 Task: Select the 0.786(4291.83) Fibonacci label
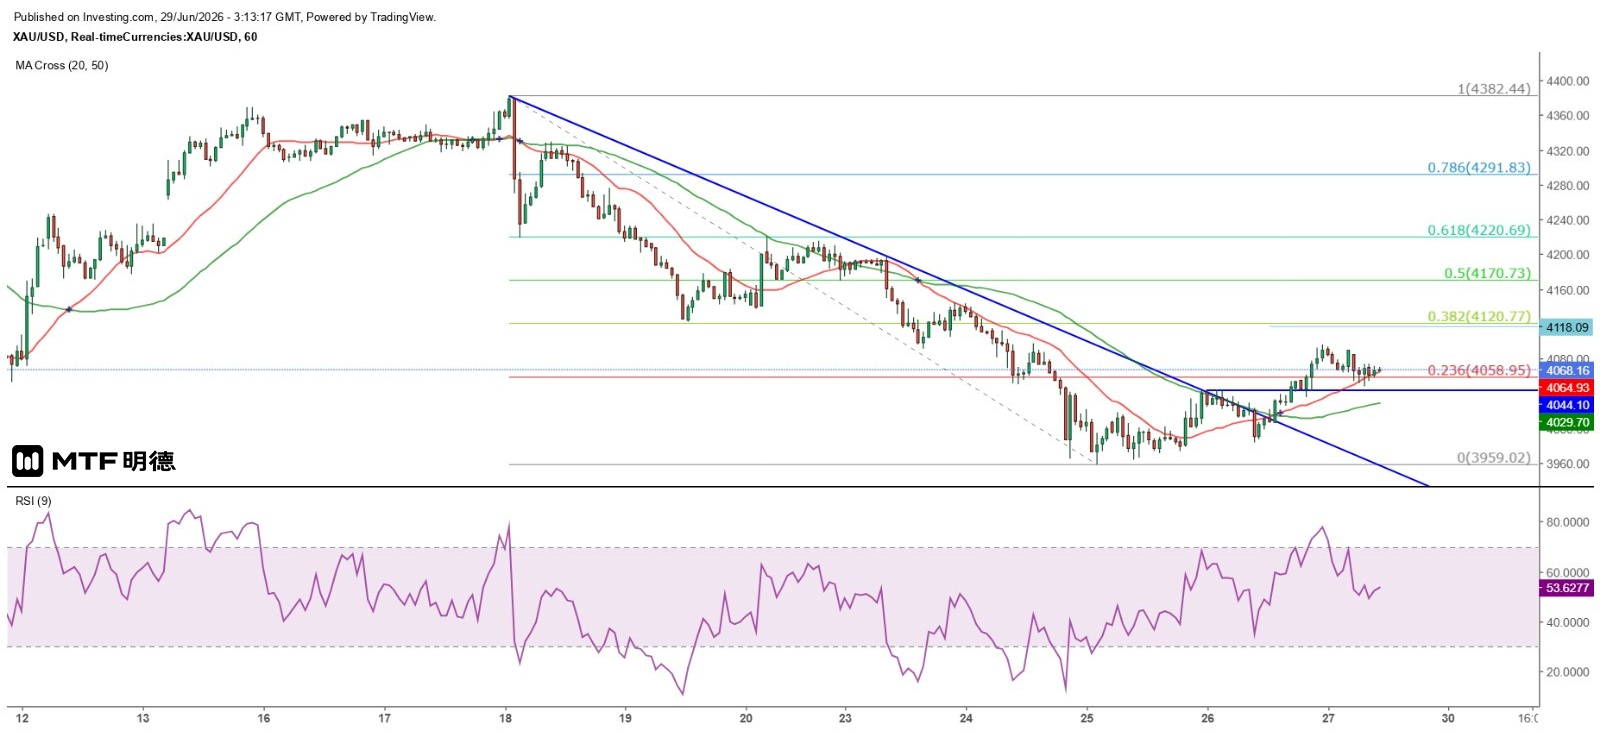click(x=1479, y=168)
